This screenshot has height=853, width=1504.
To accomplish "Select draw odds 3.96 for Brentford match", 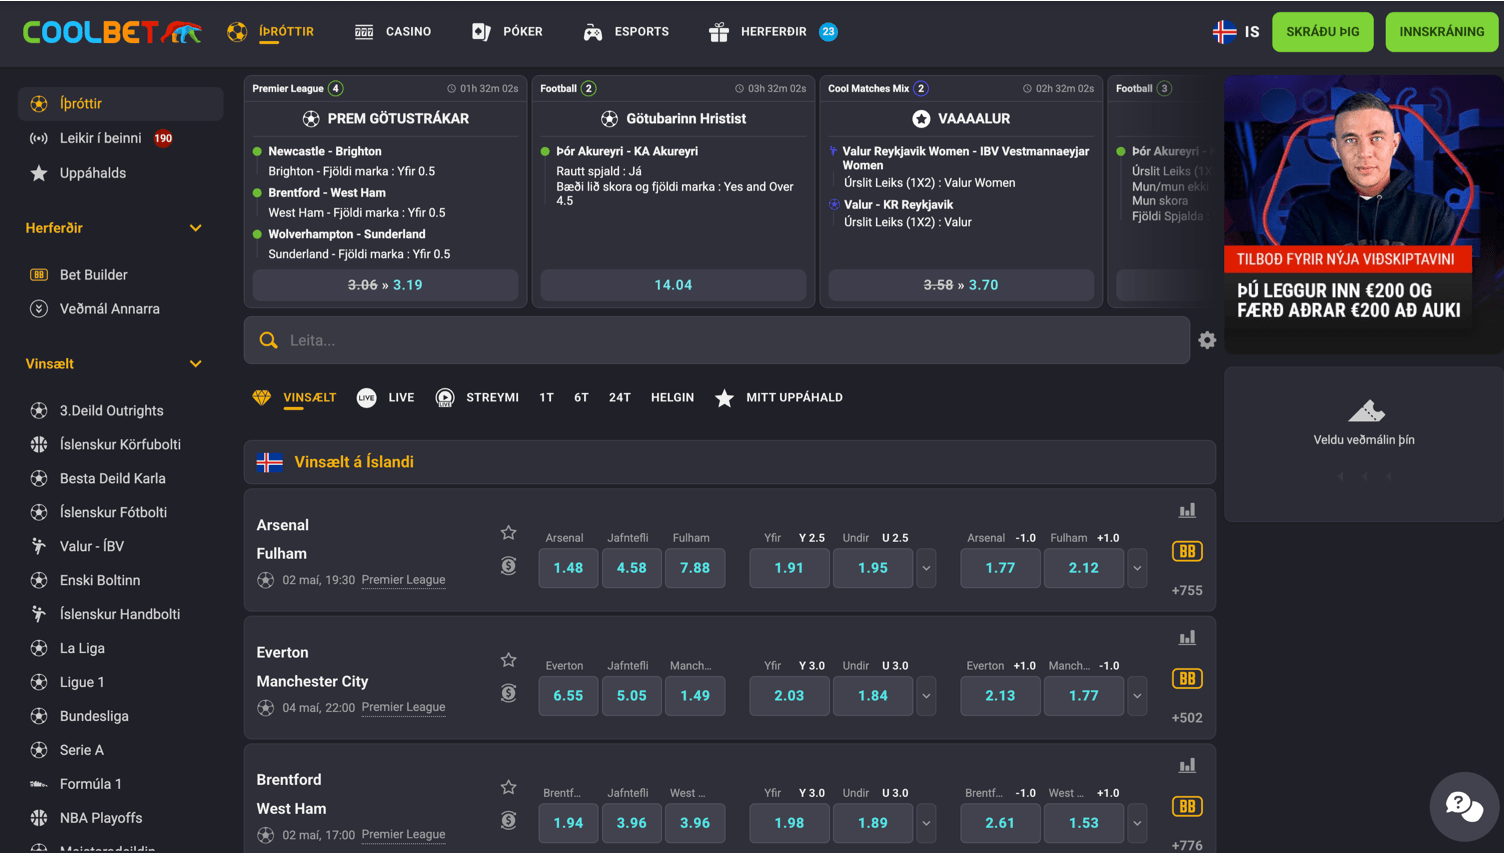I will point(632,823).
